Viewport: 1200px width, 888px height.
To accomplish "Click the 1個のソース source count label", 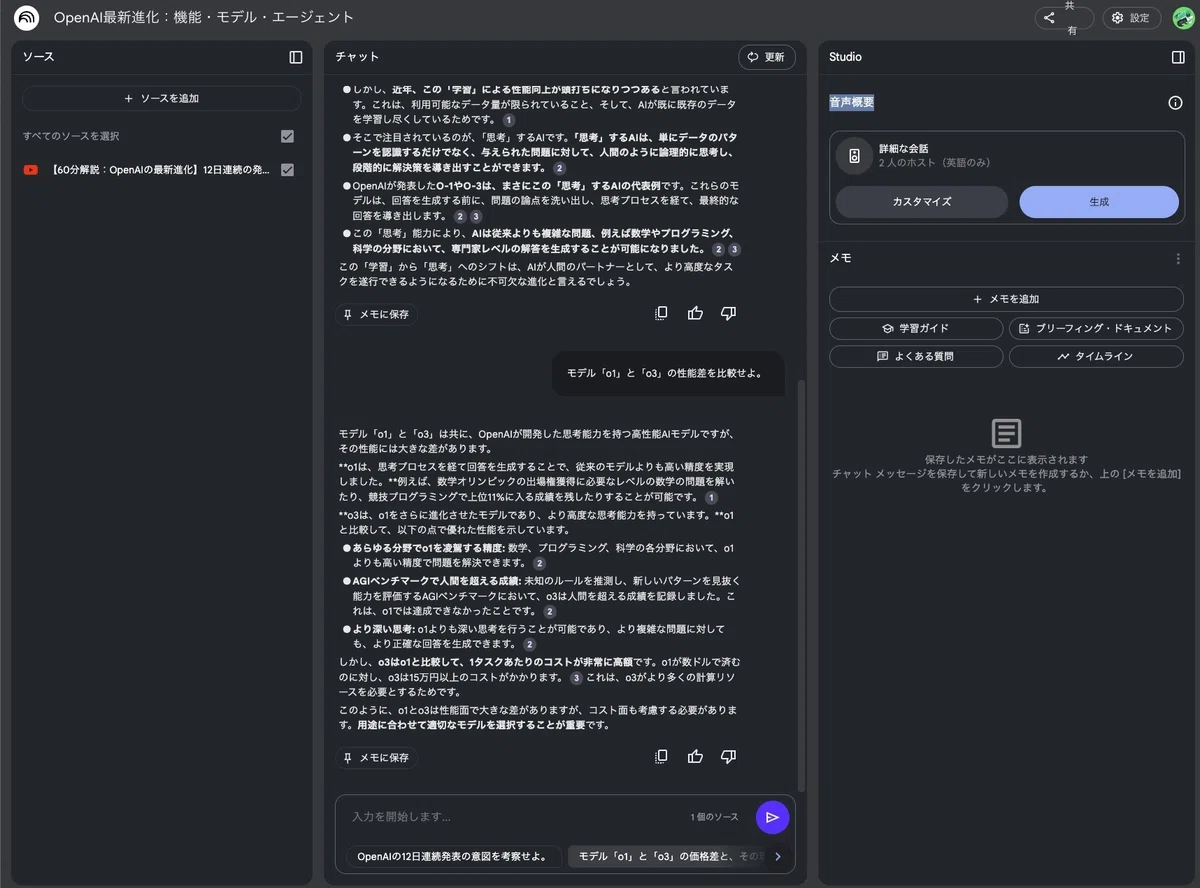I will [x=714, y=817].
